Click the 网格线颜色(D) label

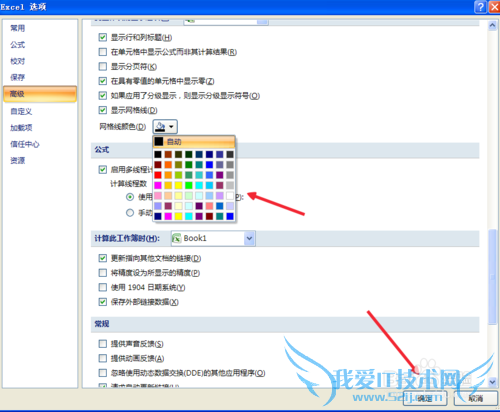(x=123, y=127)
